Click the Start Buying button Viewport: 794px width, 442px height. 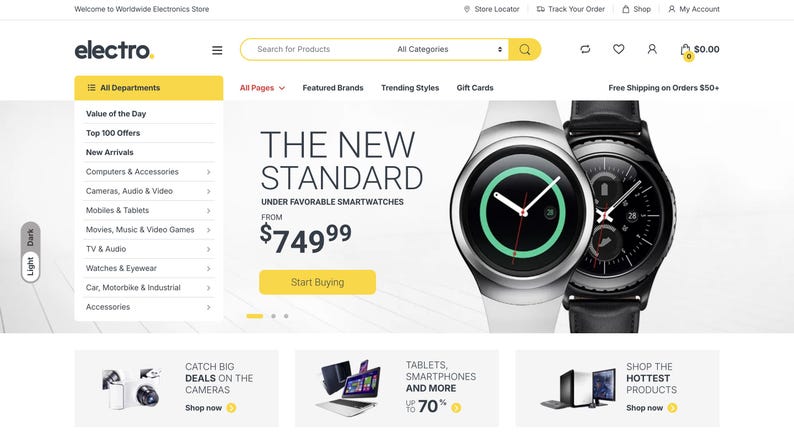[x=317, y=282]
